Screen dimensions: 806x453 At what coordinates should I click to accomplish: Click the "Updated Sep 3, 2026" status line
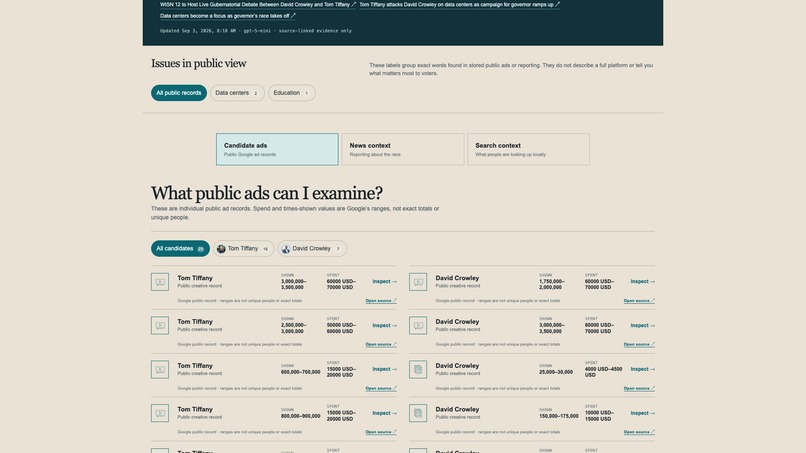(x=256, y=31)
